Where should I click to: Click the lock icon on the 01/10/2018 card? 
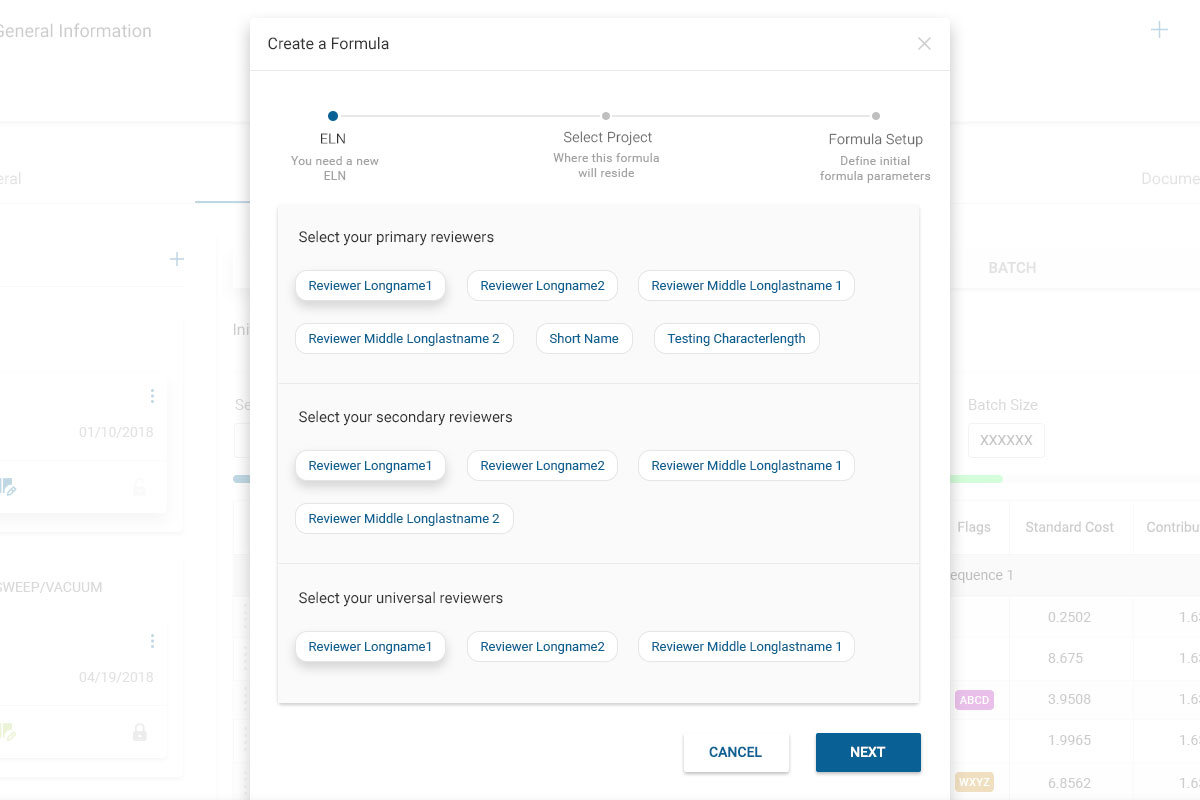point(140,487)
